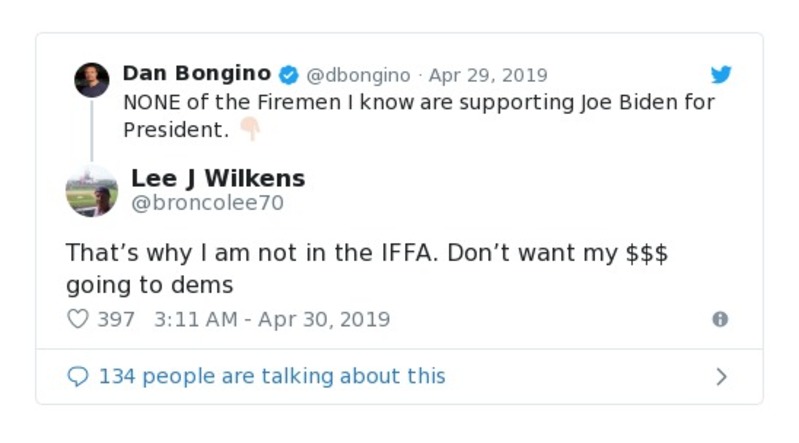This screenshot has height=443, width=799.
Task: Click the reply speech bubble icon
Action: pyautogui.click(x=77, y=377)
